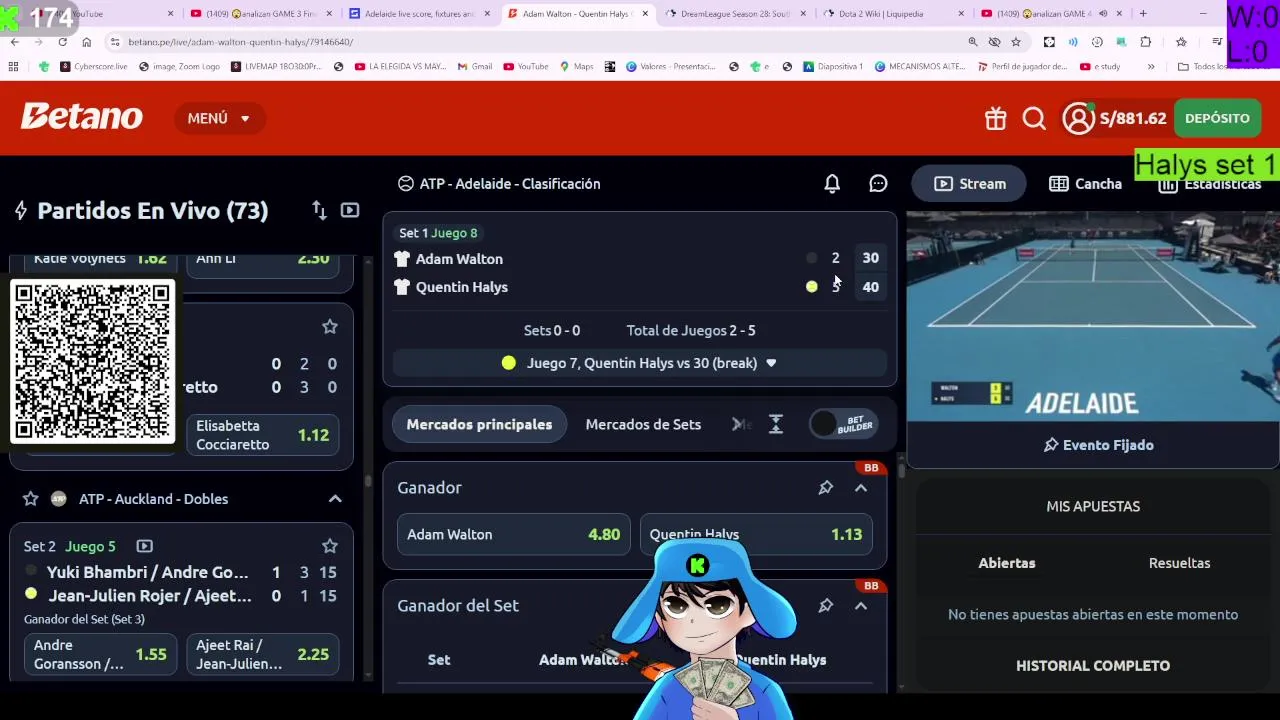Viewport: 1280px width, 720px height.
Task: Click the Adelaide tennis stream video
Action: pyautogui.click(x=1093, y=316)
